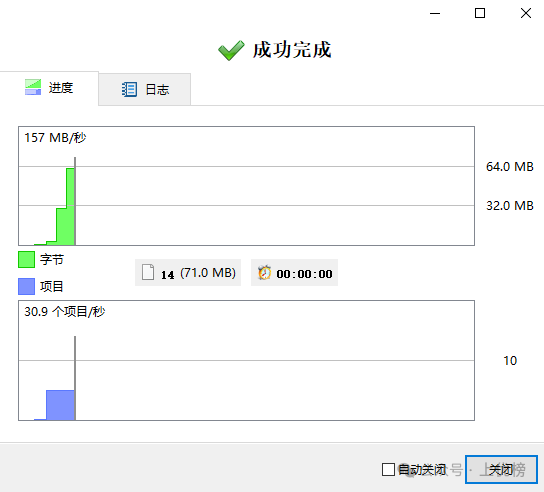Click the blue 项目 items legend swatch
Image resolution: width=544 pixels, height=492 pixels.
(26, 286)
